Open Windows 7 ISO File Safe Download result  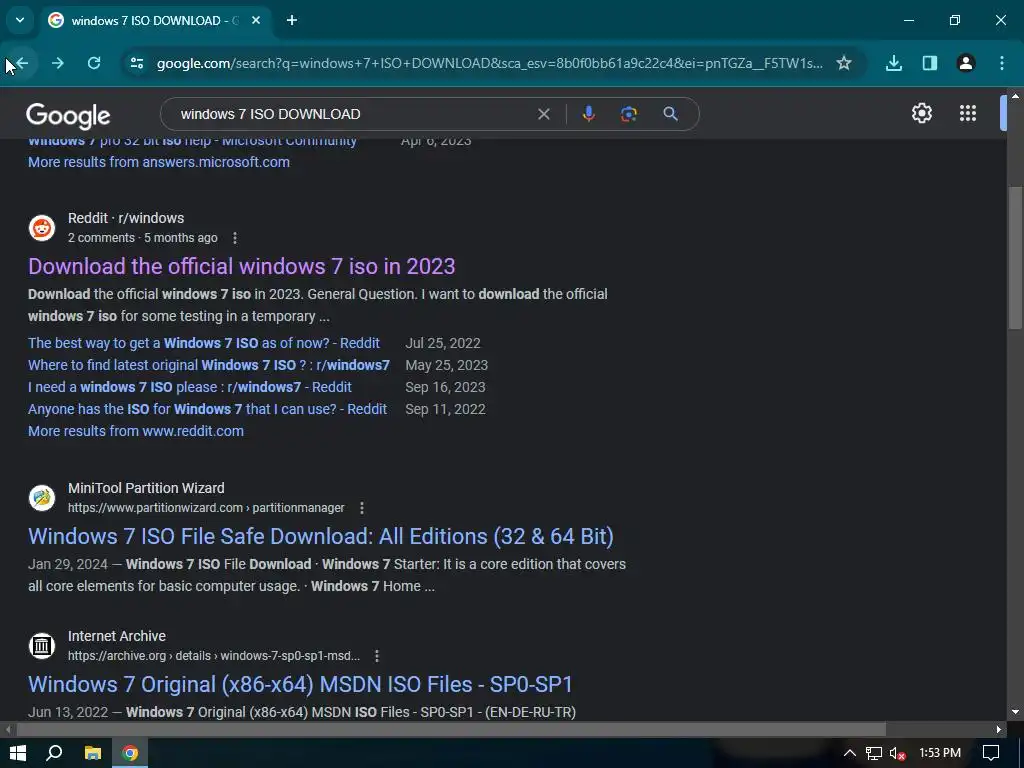[321, 536]
